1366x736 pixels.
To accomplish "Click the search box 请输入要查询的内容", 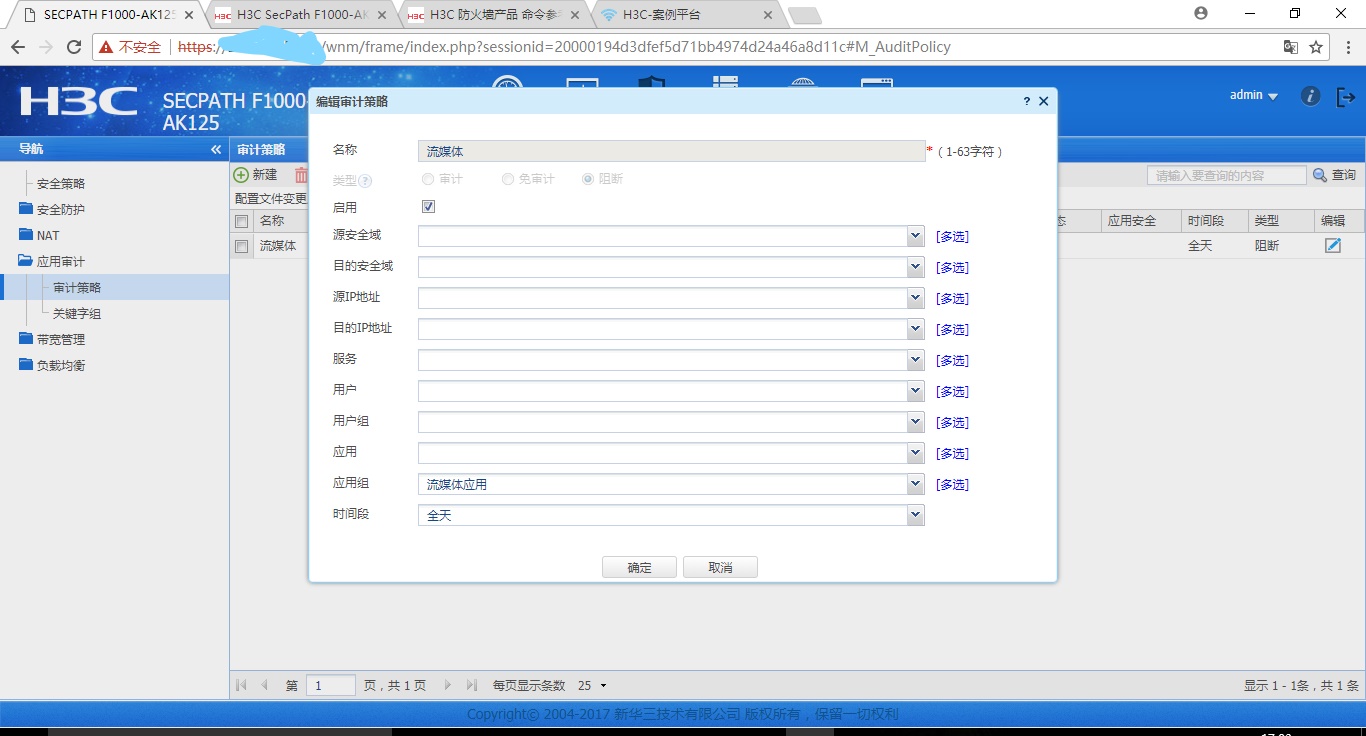I will point(1227,175).
